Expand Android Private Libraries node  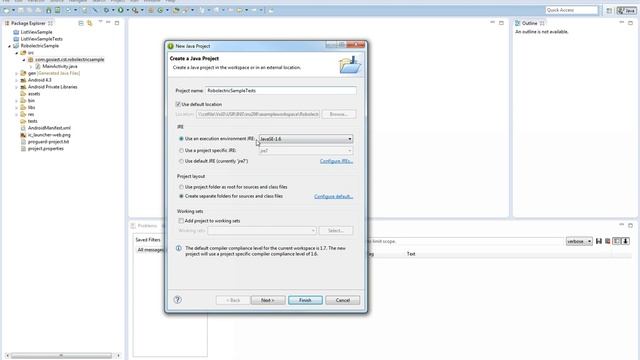click(x=17, y=87)
